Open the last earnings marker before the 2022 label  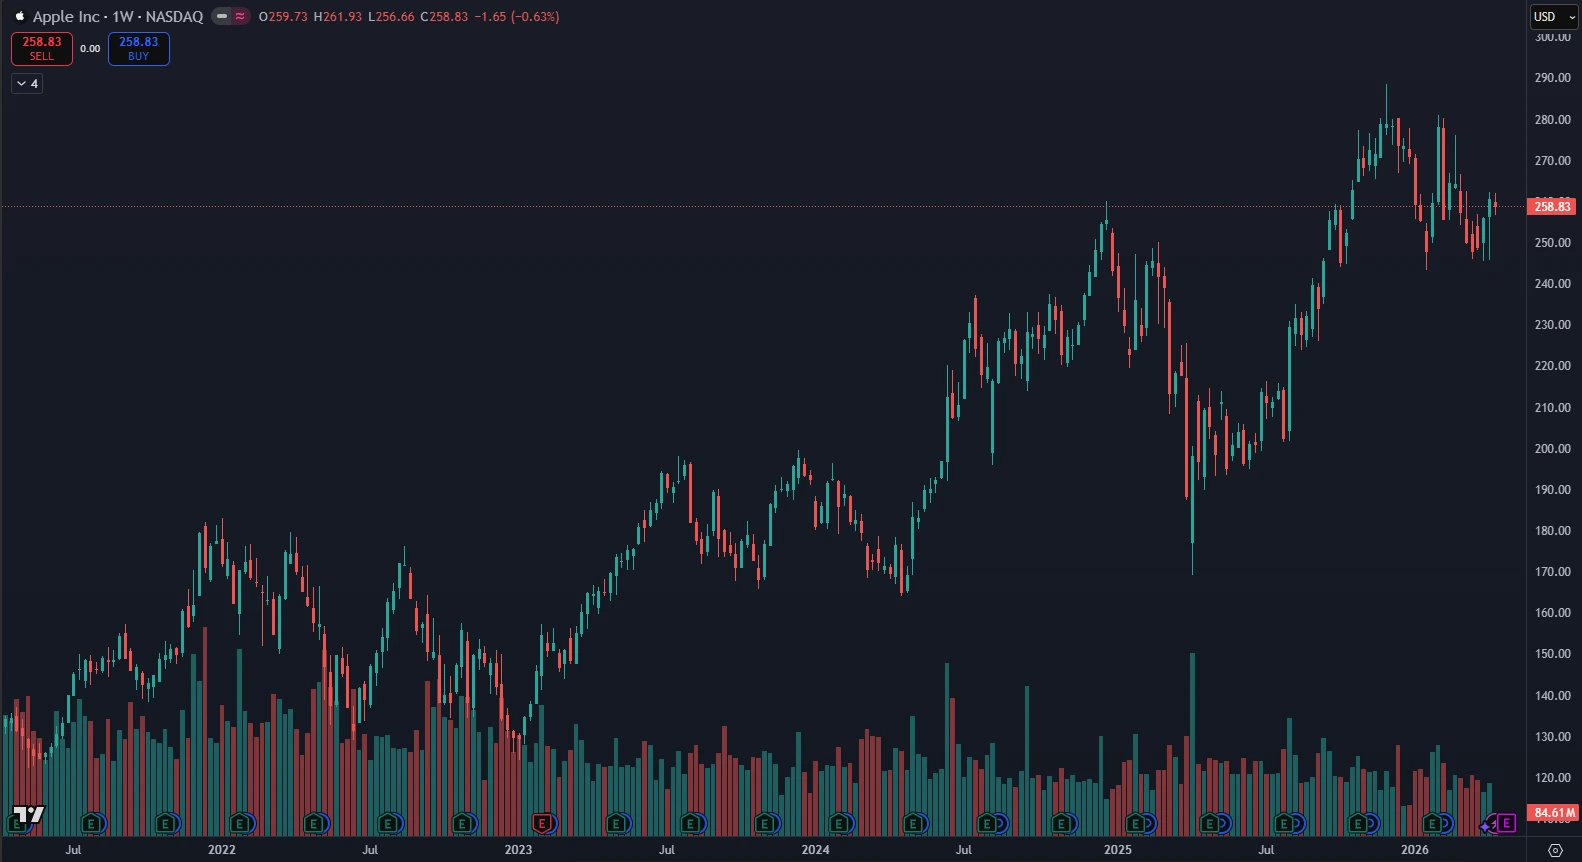[x=166, y=824]
